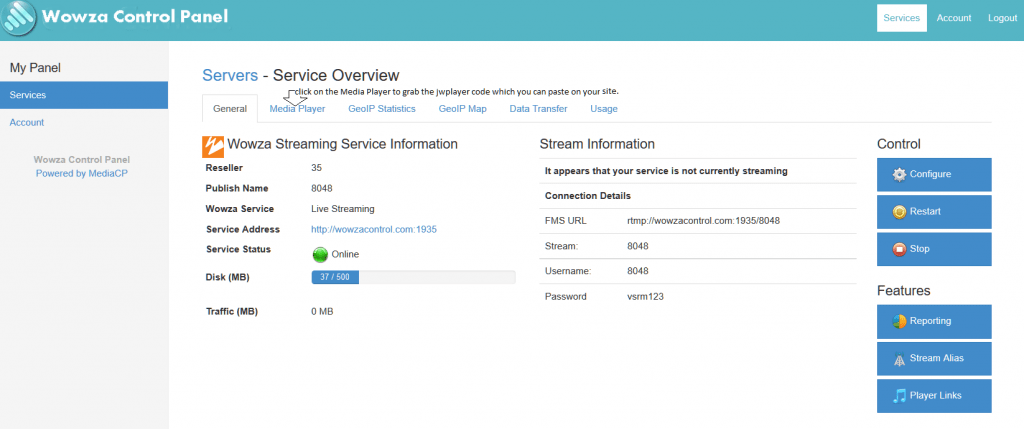Image resolution: width=1024 pixels, height=429 pixels.
Task: Open the Stream Alias feature
Action: coord(934,358)
